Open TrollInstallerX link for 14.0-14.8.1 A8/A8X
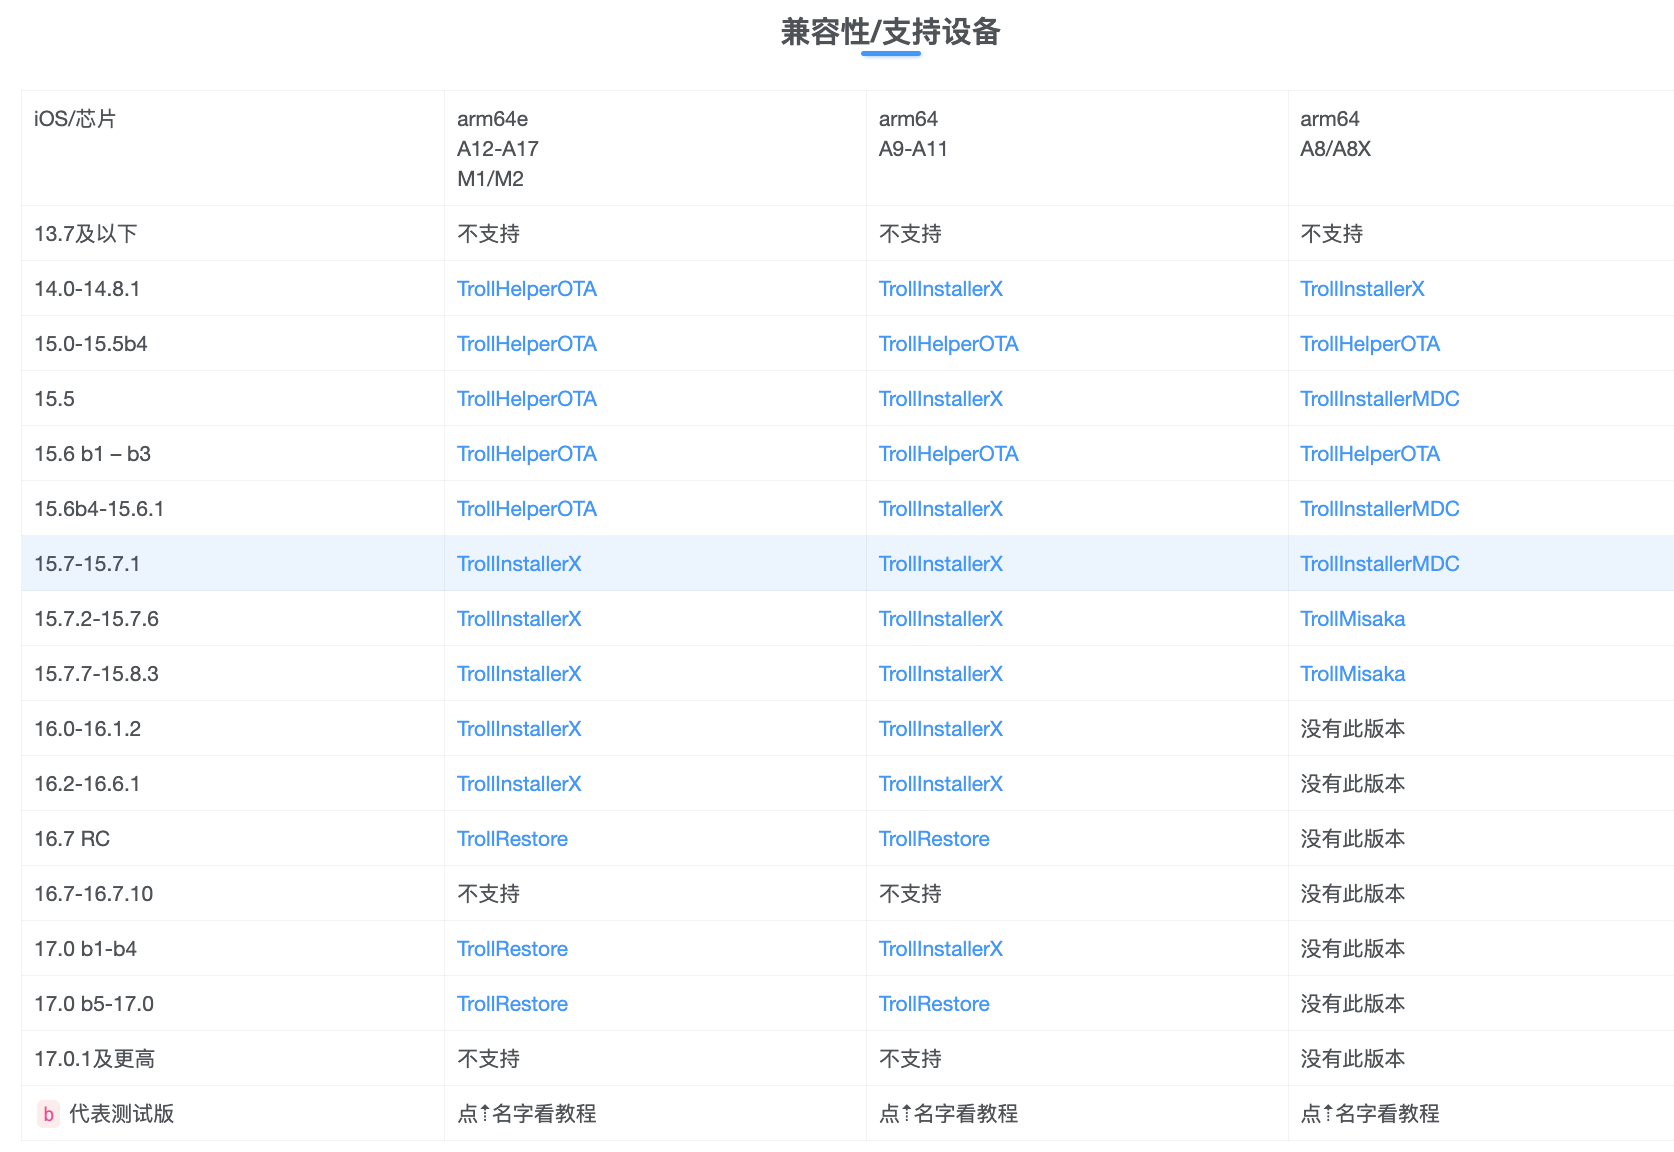The height and width of the screenshot is (1152, 1674). click(1362, 289)
